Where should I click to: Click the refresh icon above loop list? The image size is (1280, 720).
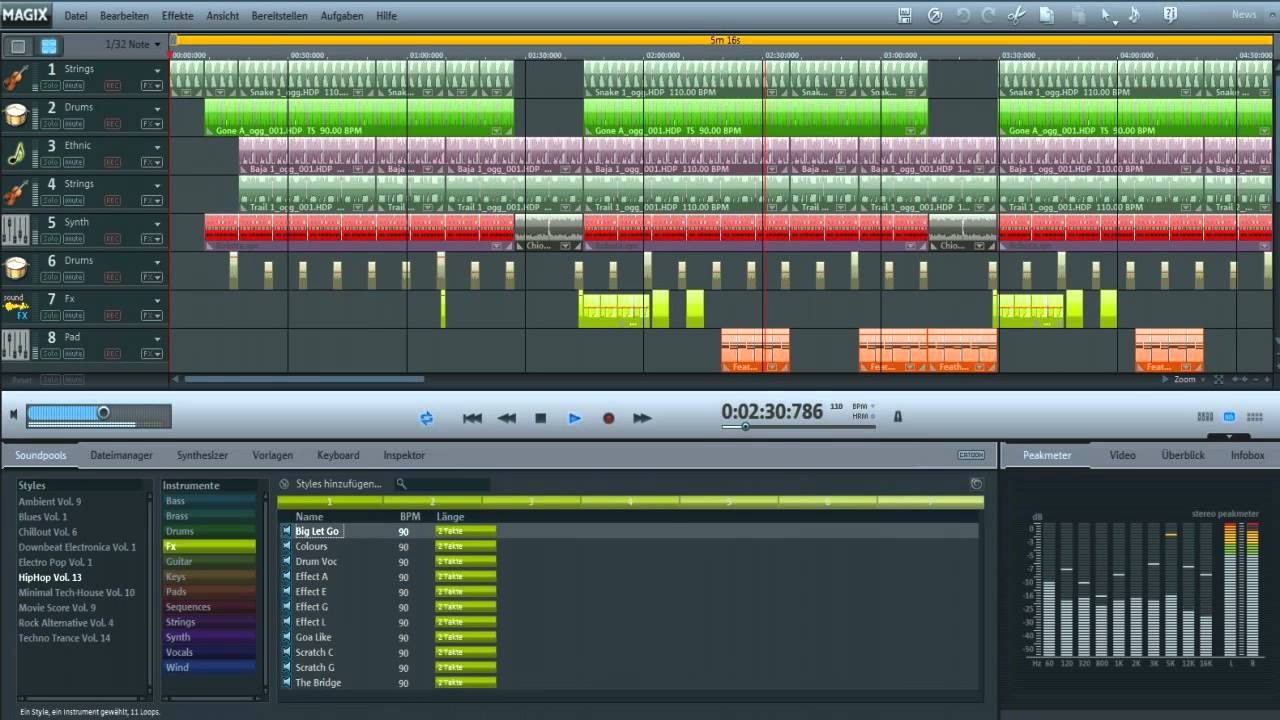click(x=976, y=483)
